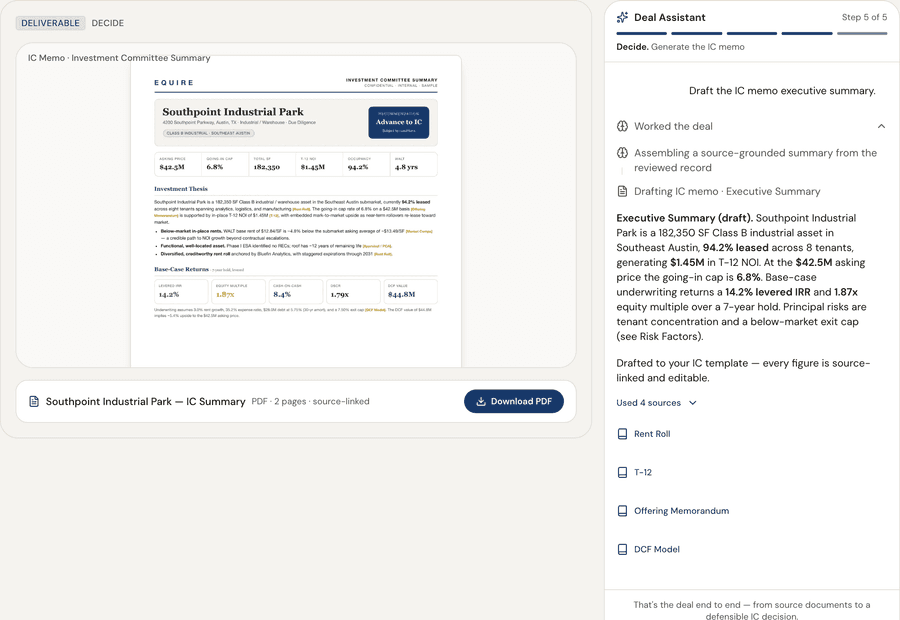Collapse the Worked the deal section
The height and width of the screenshot is (620, 900).
point(881,126)
